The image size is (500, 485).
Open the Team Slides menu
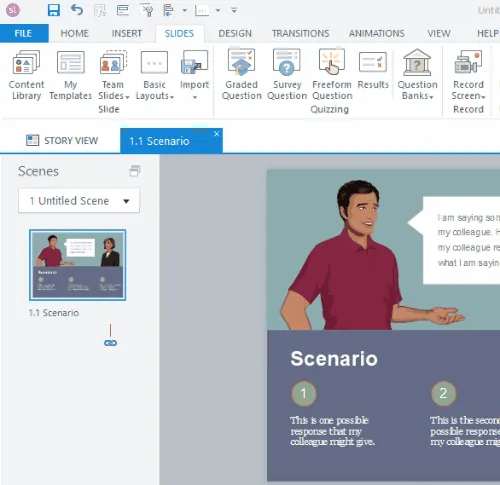pyautogui.click(x=113, y=75)
